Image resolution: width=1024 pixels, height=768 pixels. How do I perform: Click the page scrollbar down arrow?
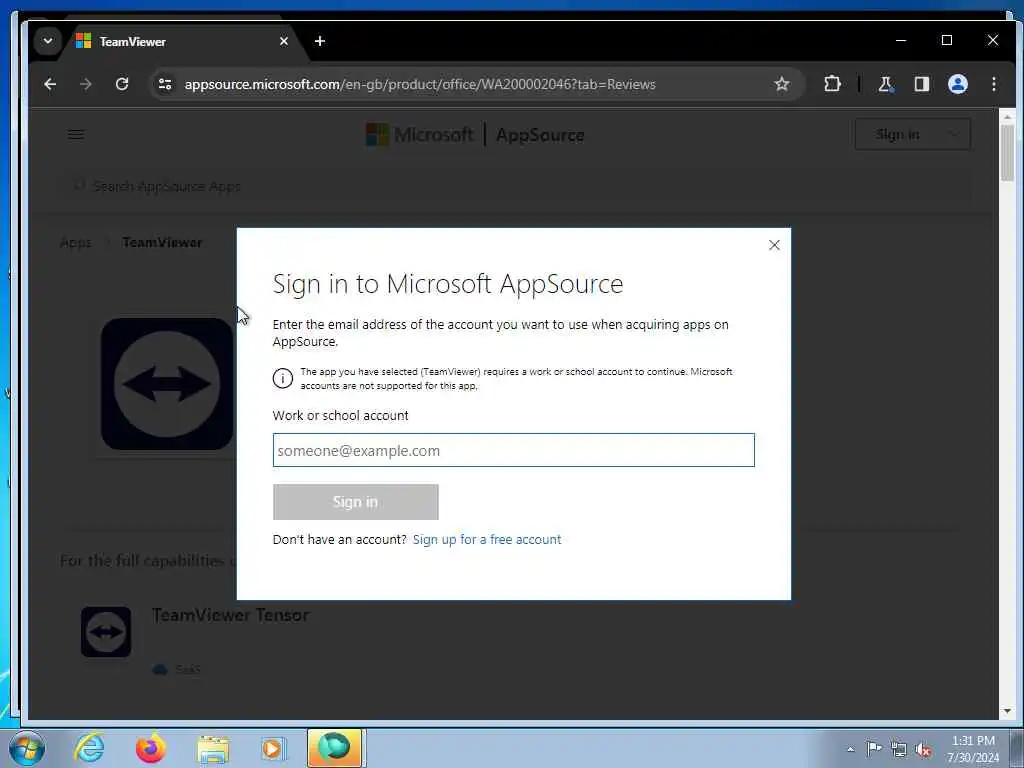[x=1007, y=711]
